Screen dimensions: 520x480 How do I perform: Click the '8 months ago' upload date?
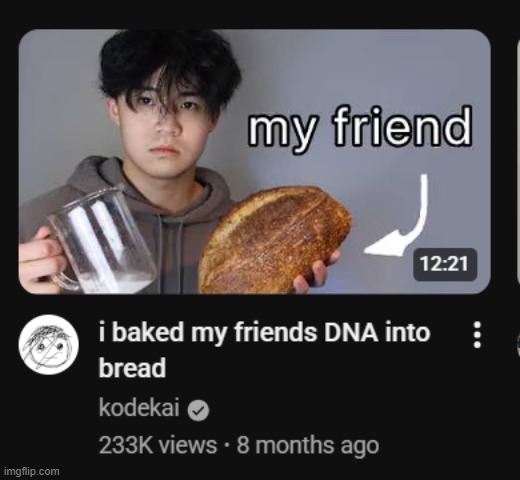(308, 445)
